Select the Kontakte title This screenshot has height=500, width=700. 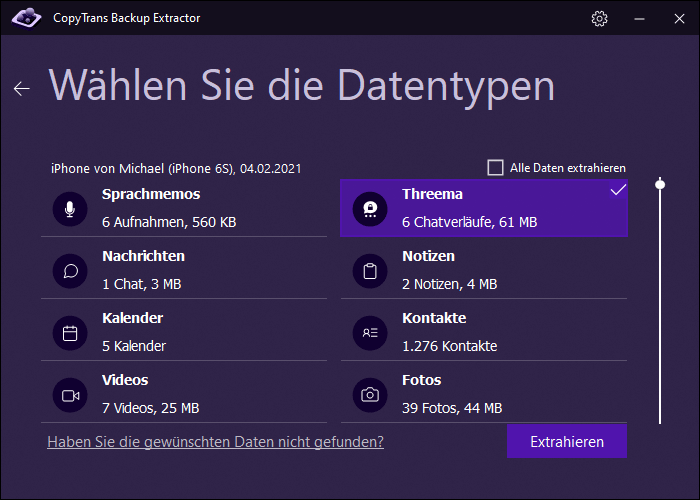point(434,318)
